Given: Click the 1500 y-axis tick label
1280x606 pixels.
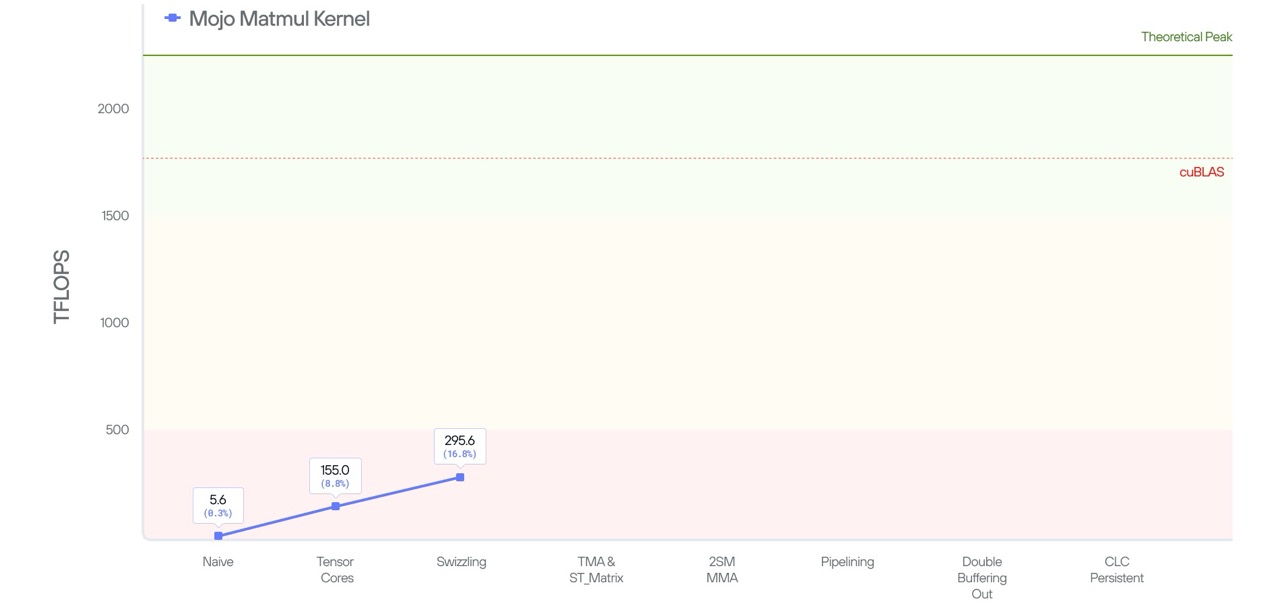Looking at the screenshot, I should (114, 216).
